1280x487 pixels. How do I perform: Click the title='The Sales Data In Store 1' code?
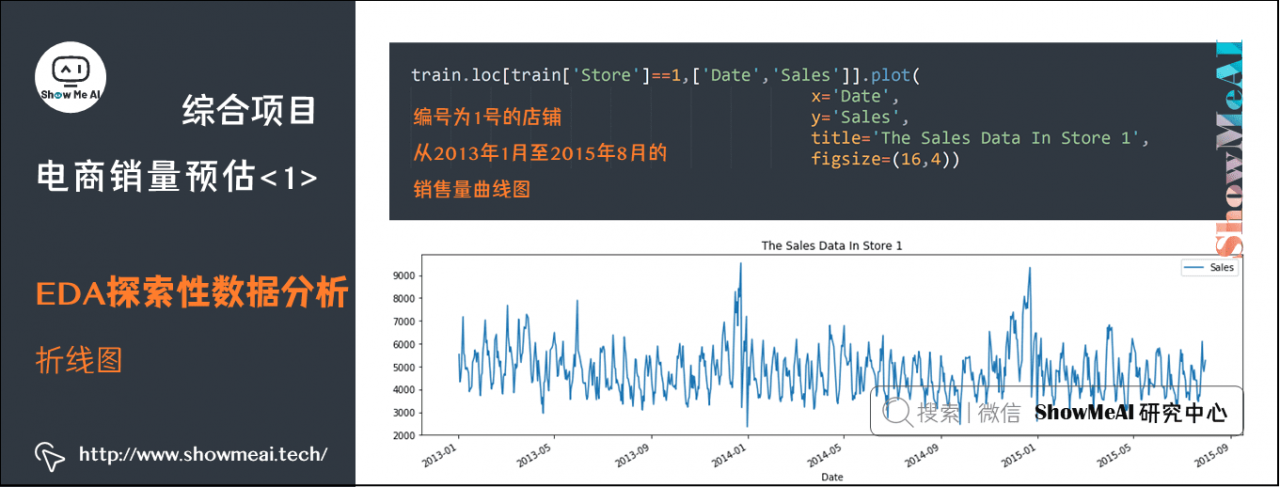coord(980,138)
